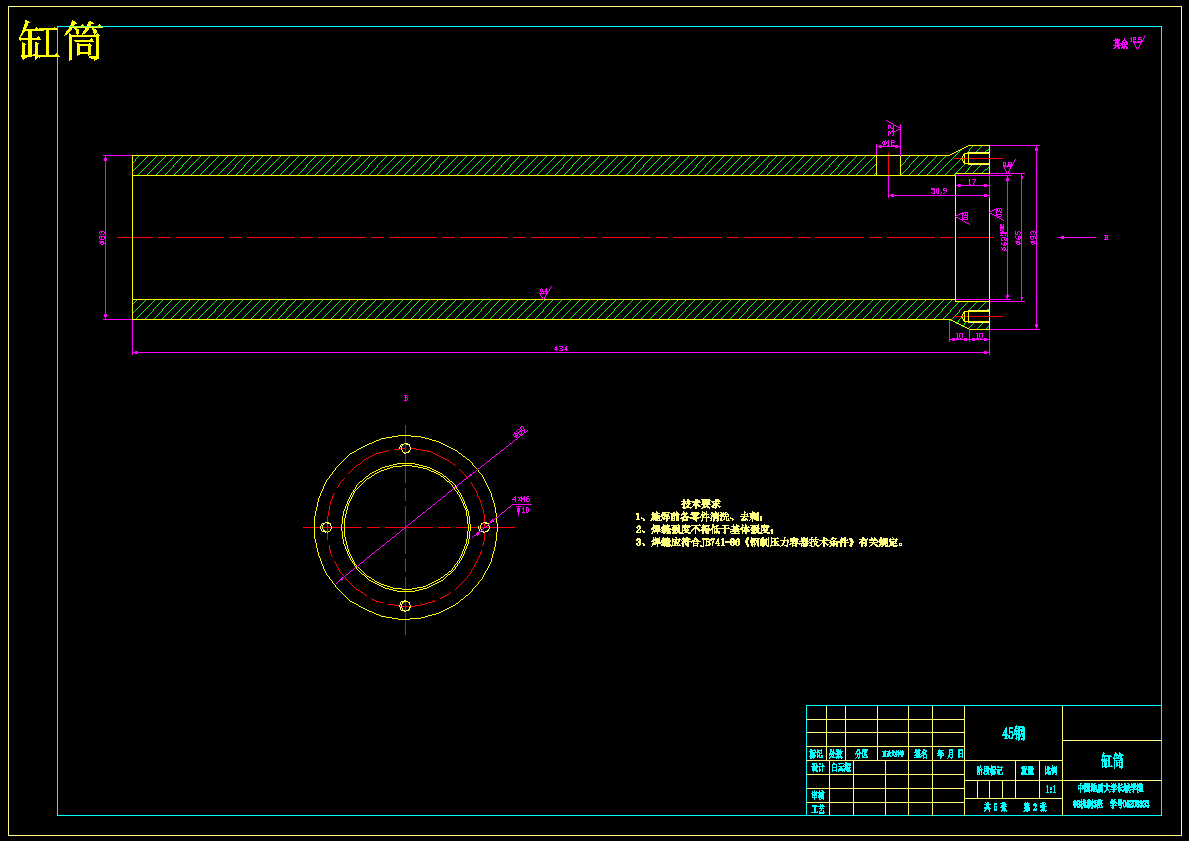Select the ø93 outer flange diameter dimension
This screenshot has height=841, width=1189.
click(1032, 237)
